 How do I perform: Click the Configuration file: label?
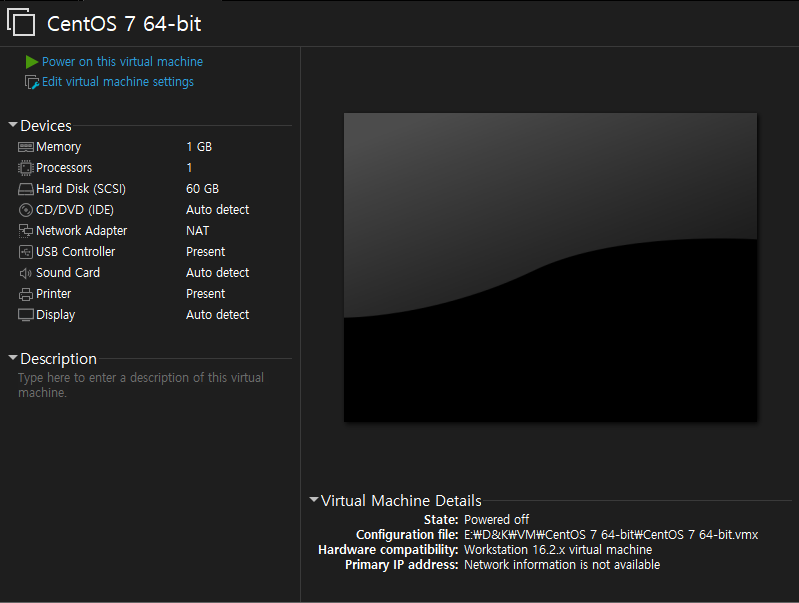407,535
